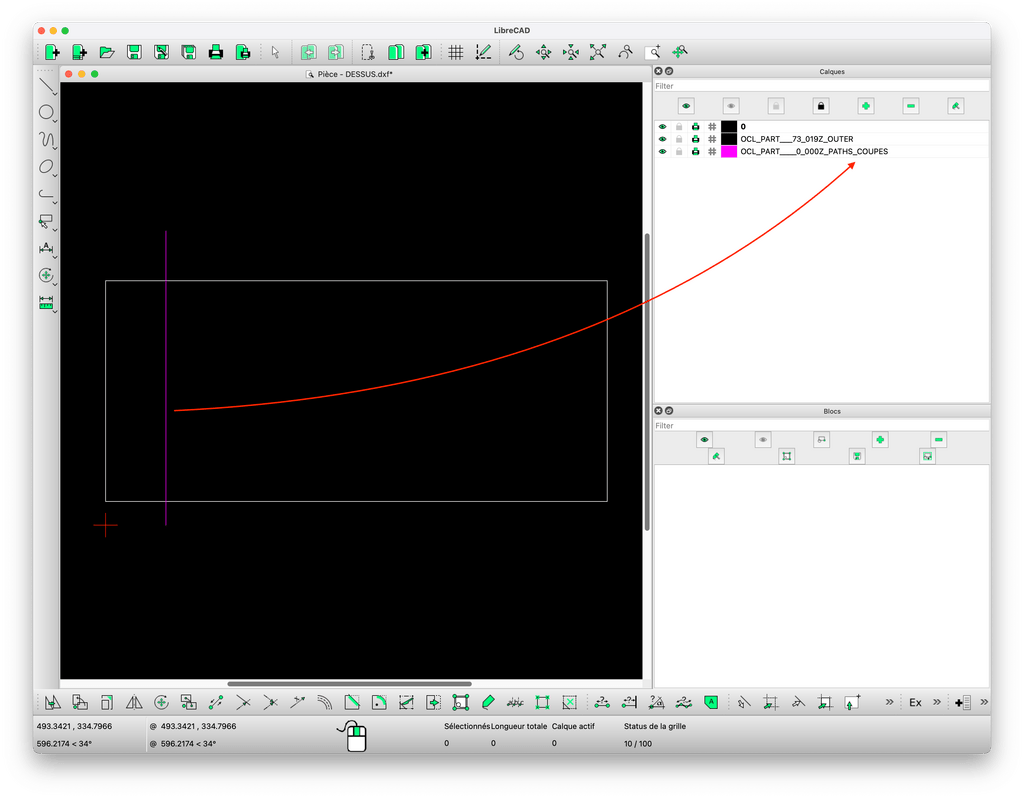Click the Mirror modify tool
This screenshot has height=797, width=1024.
[x=134, y=703]
